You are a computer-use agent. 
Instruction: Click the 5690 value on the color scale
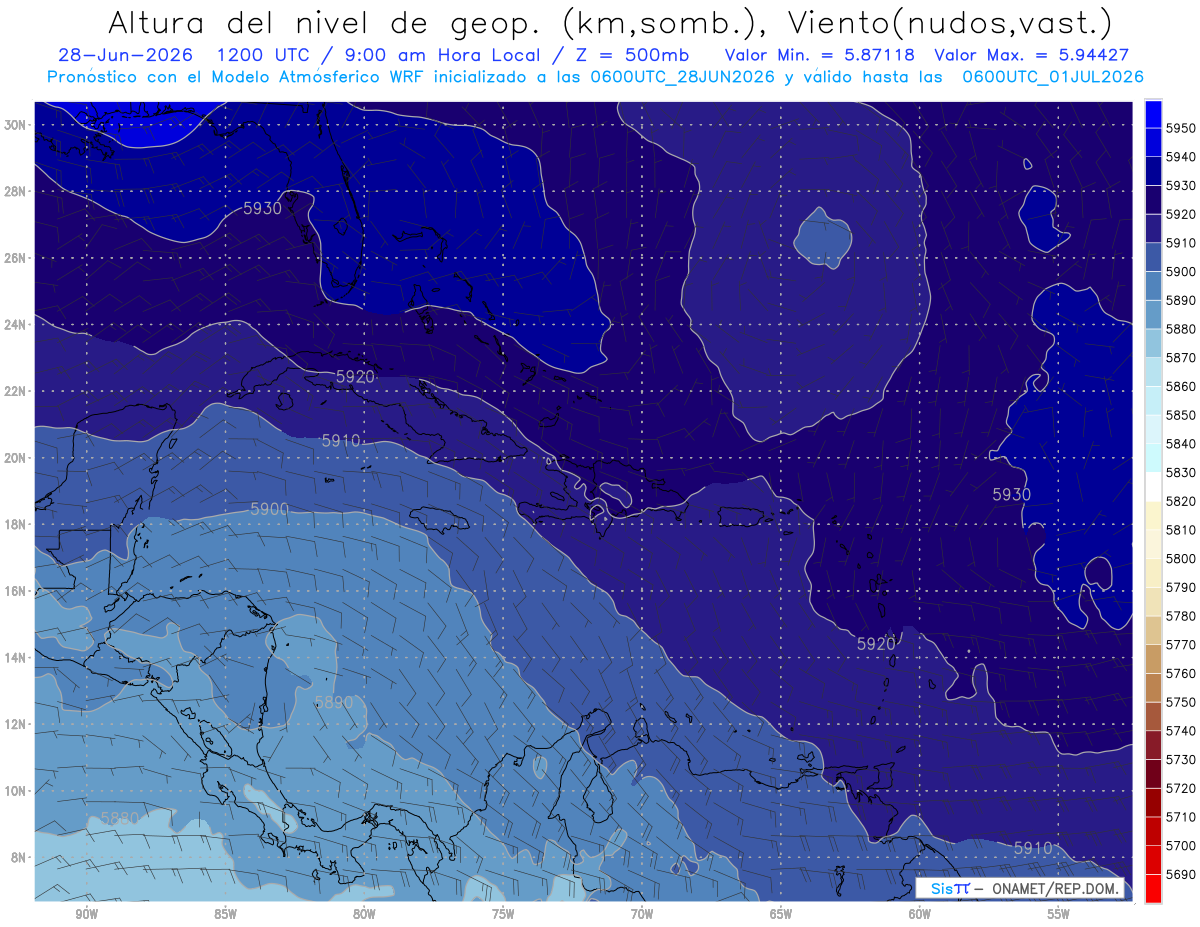click(1181, 874)
